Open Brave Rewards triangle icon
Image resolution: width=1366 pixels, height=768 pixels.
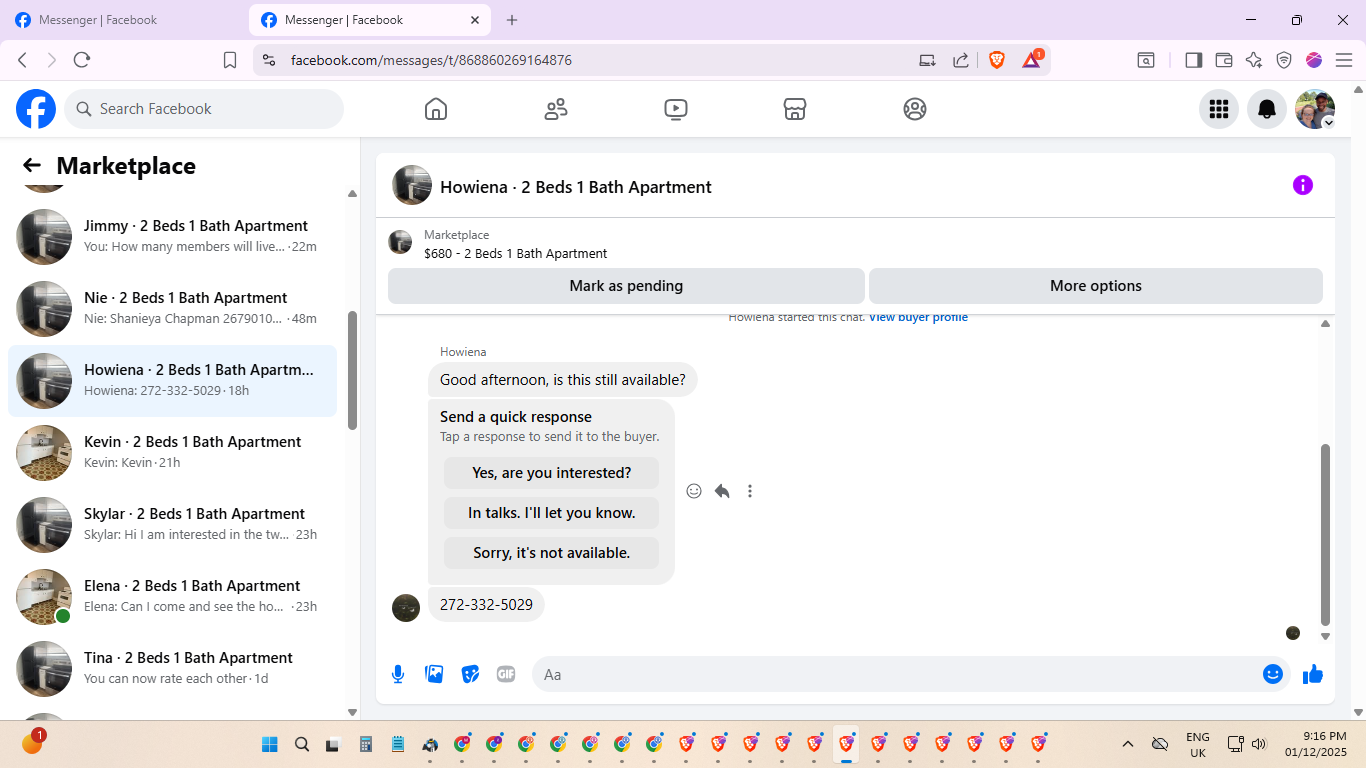(x=1032, y=59)
